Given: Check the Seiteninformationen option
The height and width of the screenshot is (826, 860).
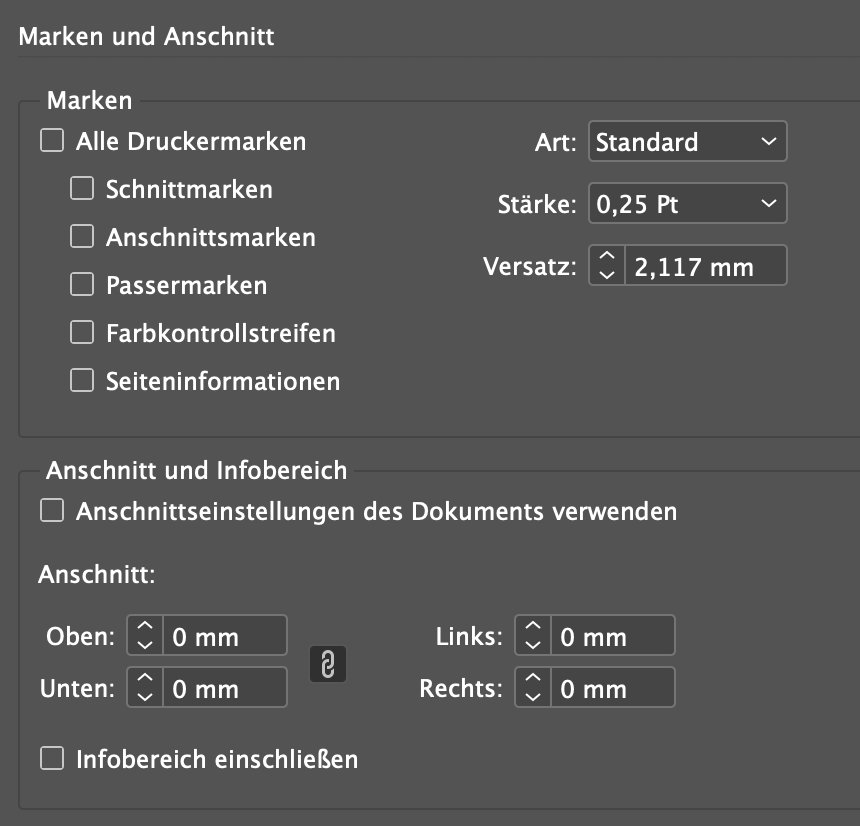Looking at the screenshot, I should (x=82, y=380).
